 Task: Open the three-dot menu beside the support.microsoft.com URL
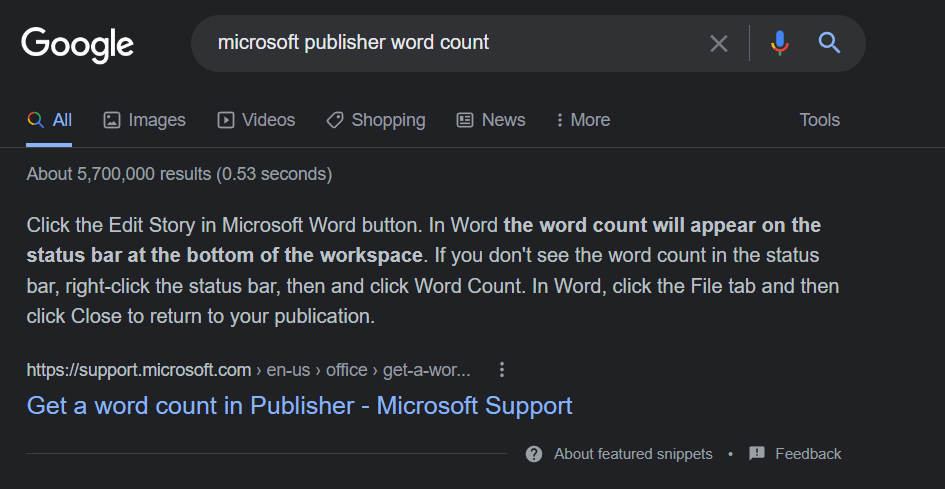502,370
